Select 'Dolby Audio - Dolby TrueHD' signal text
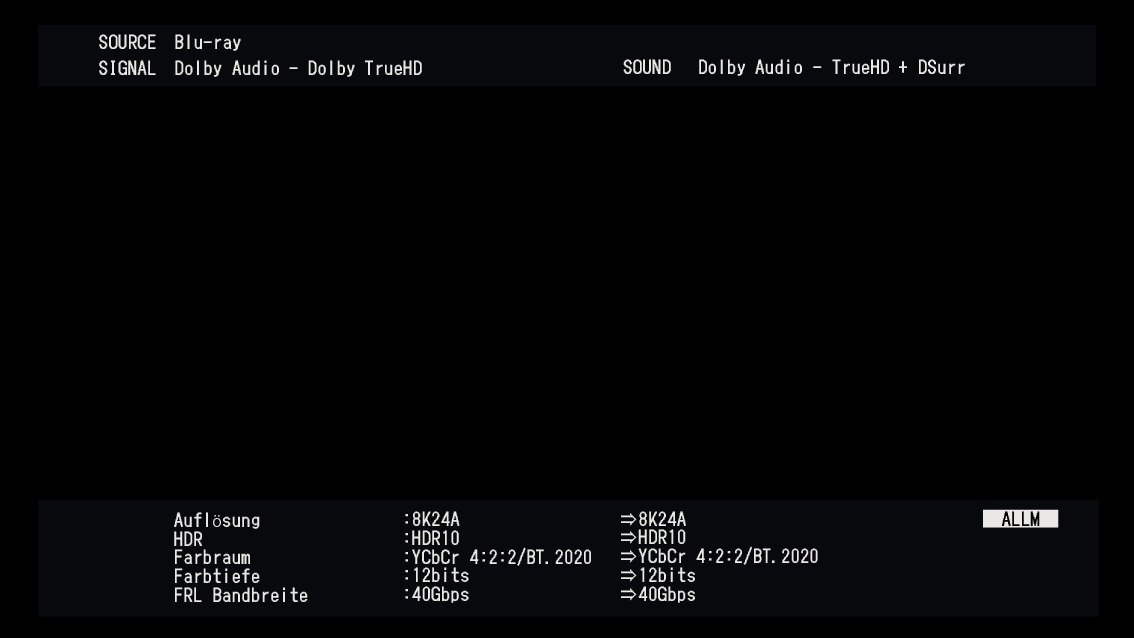 point(298,69)
